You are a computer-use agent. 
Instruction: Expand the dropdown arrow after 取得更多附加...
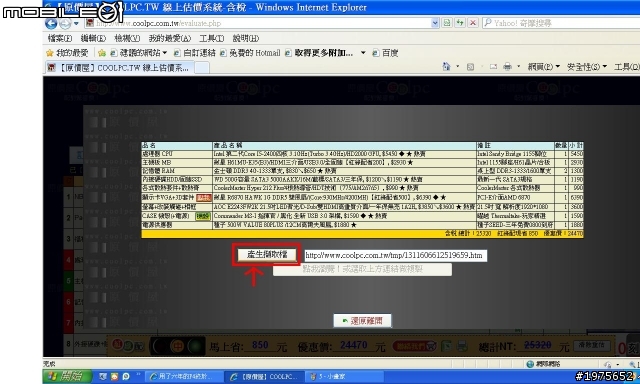click(363, 53)
